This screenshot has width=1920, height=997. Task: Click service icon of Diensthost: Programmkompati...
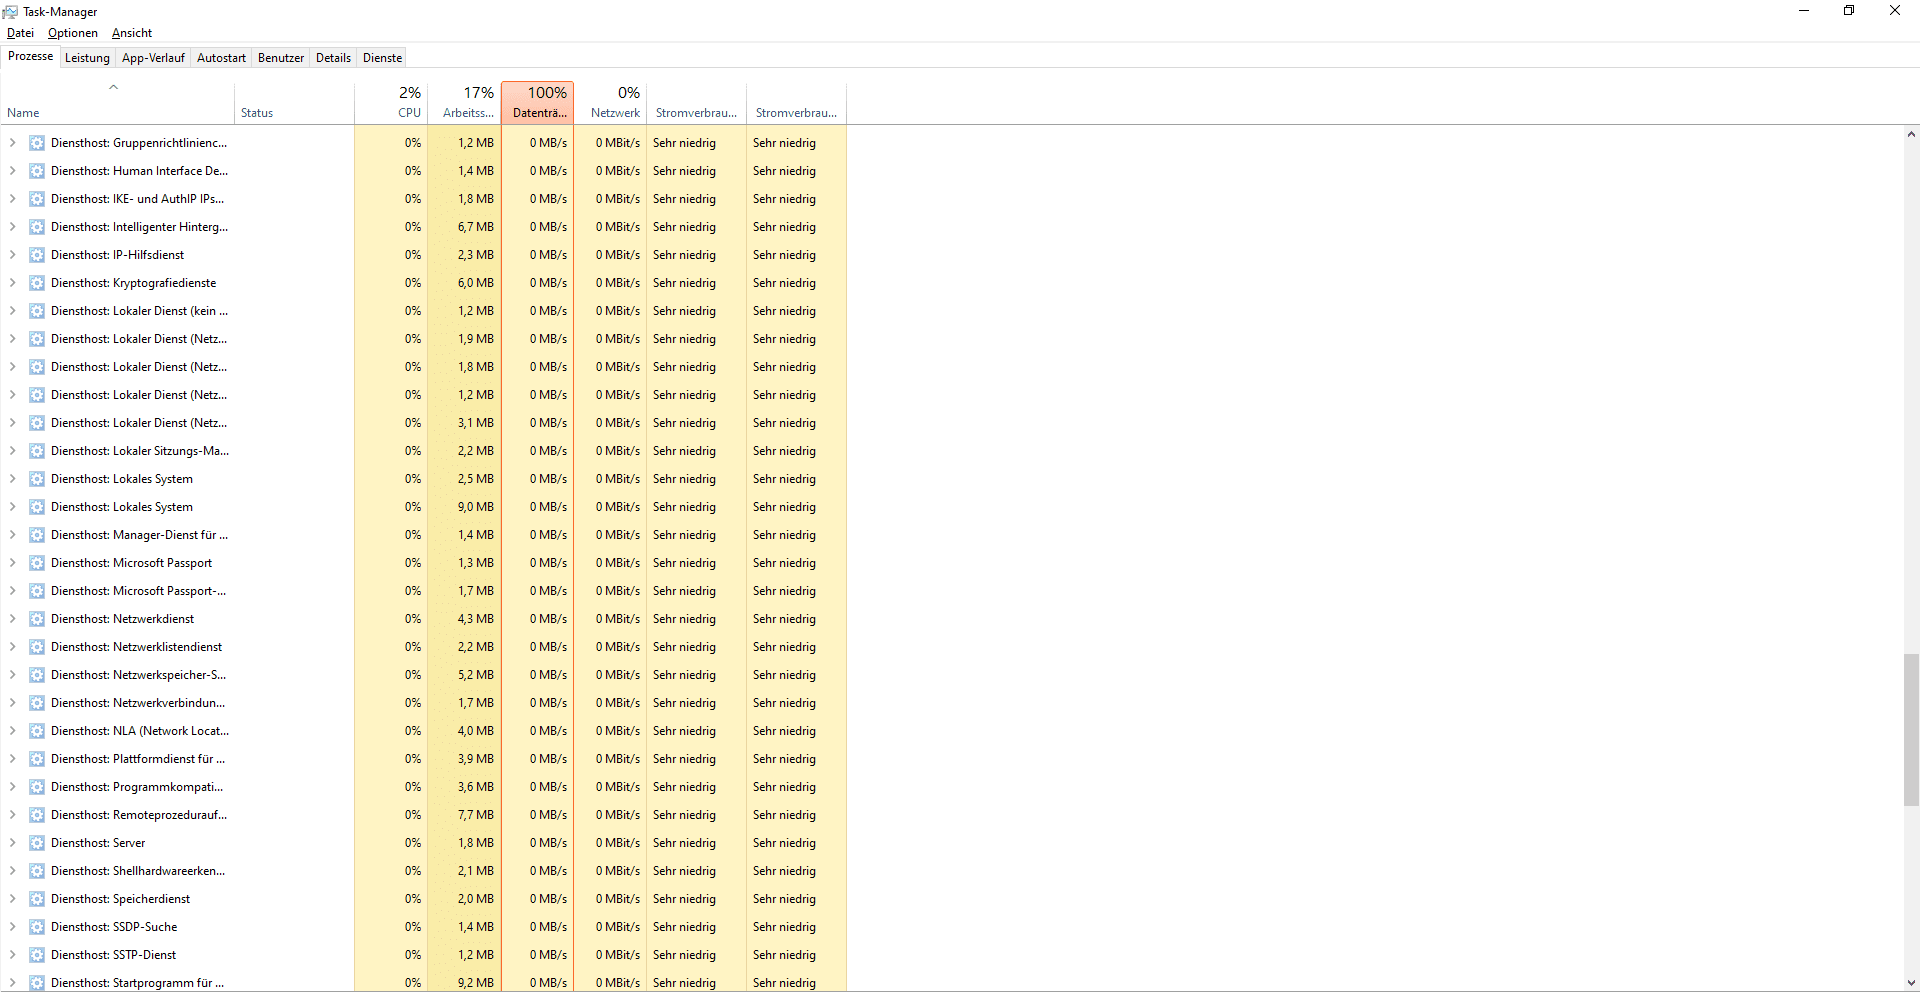tap(37, 787)
